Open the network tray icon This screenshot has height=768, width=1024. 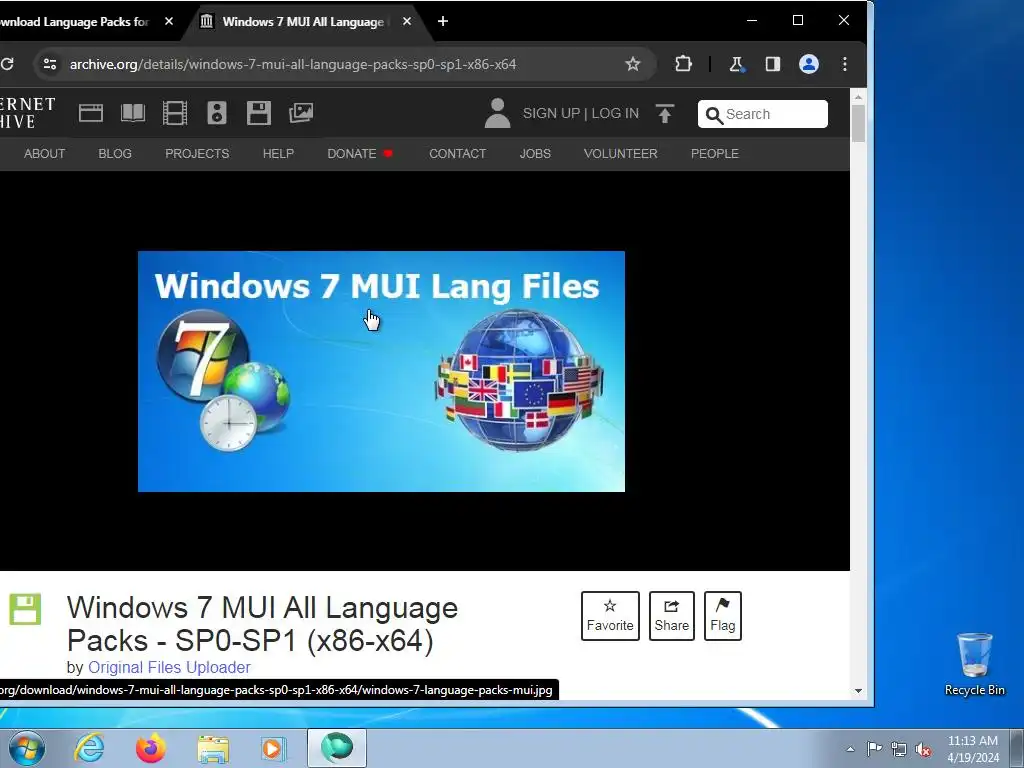[x=899, y=749]
